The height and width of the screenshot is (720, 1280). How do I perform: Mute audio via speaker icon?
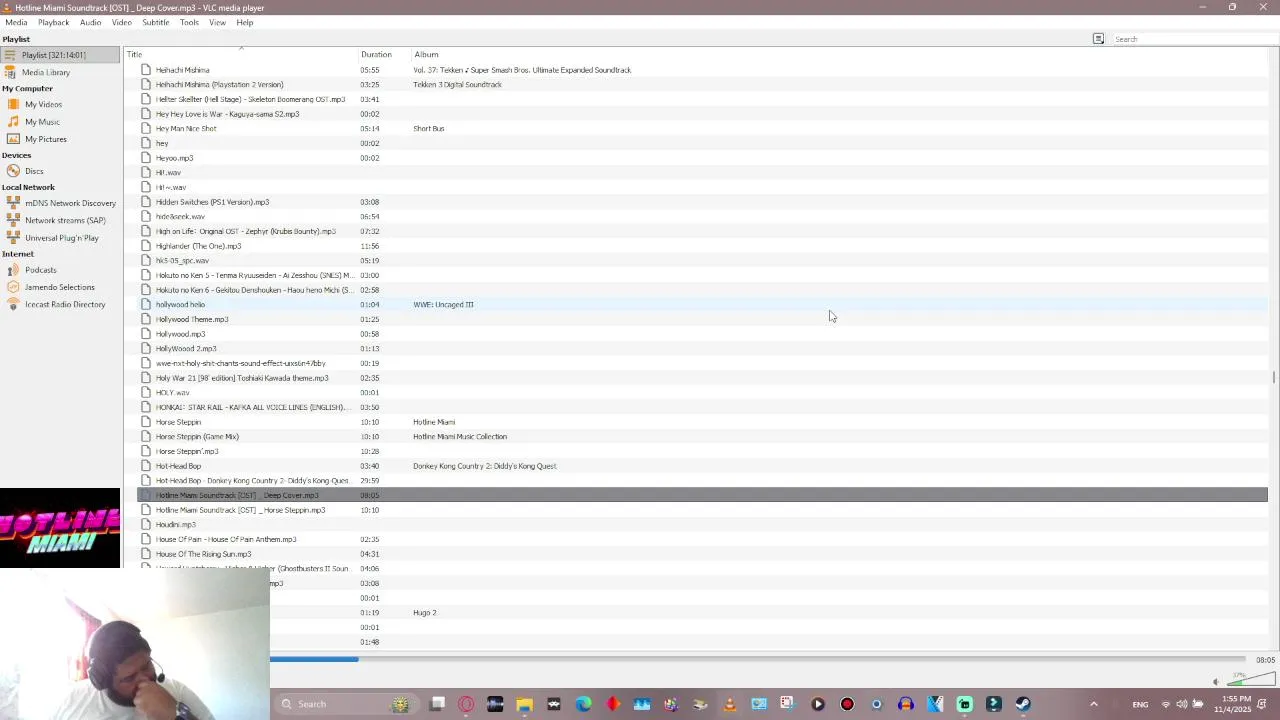[1216, 682]
